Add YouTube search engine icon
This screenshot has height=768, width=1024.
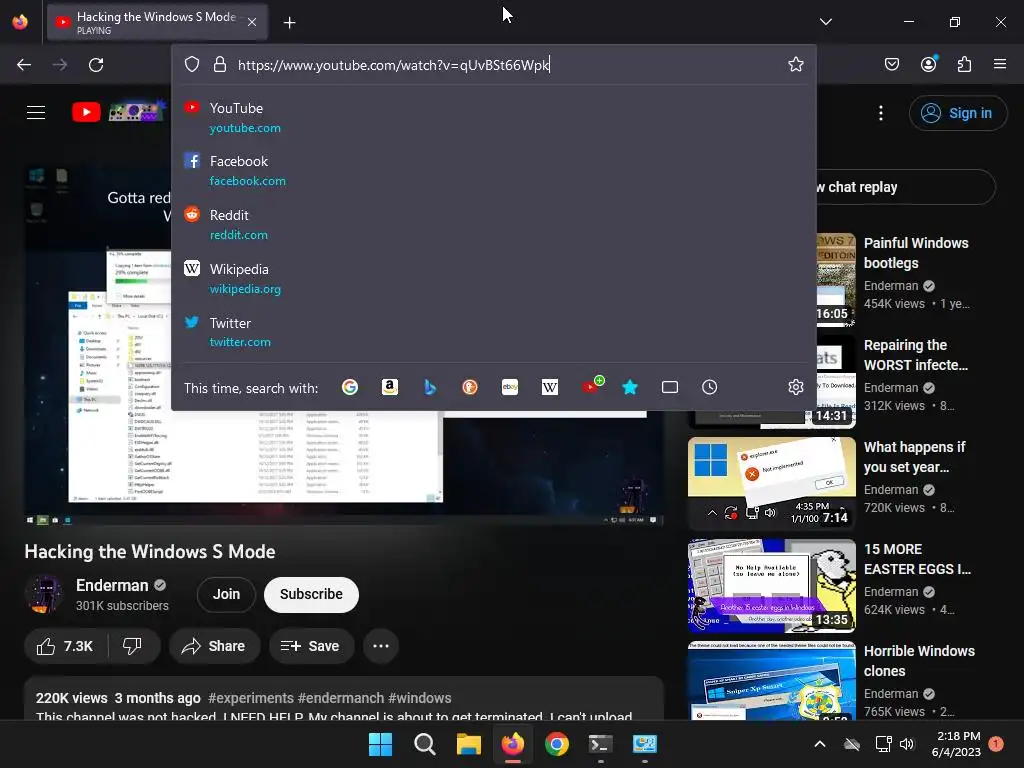(592, 386)
